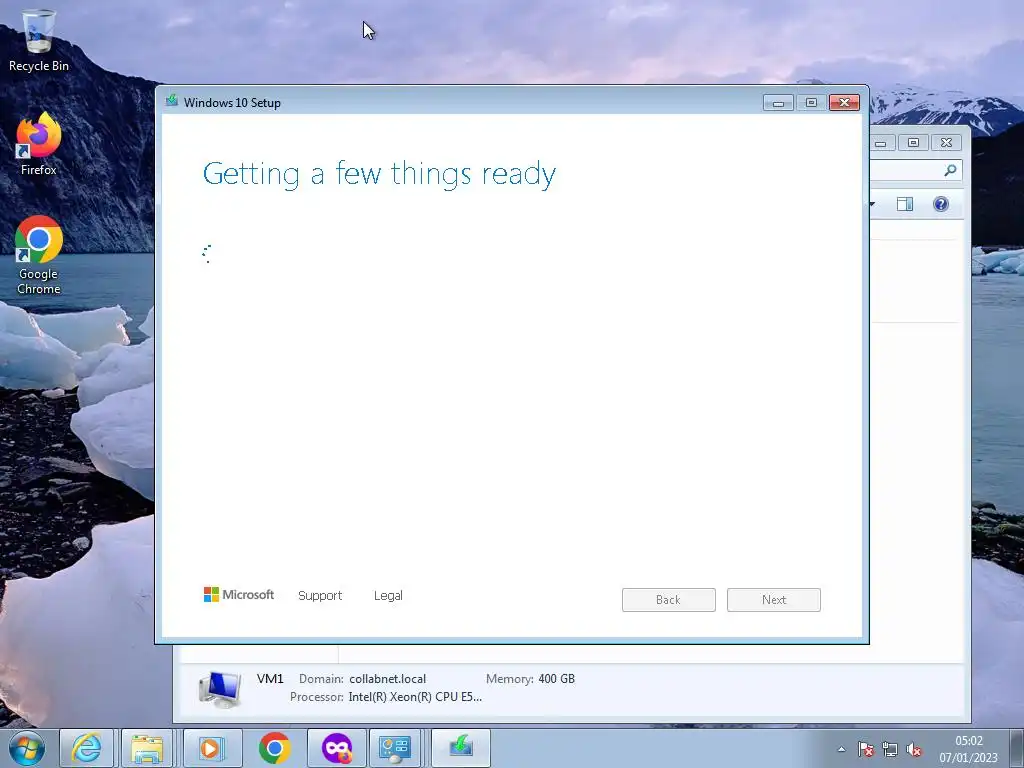The width and height of the screenshot is (1024, 768).
Task: Select the Firefox desktop shortcut
Action: tap(39, 144)
